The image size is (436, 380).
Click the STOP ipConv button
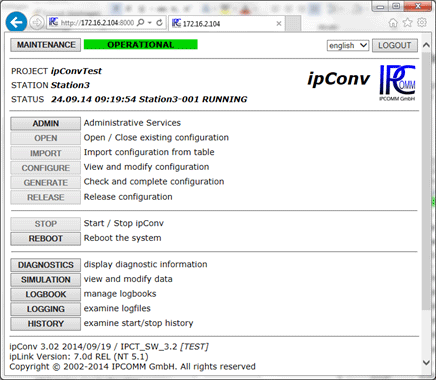click(x=46, y=224)
